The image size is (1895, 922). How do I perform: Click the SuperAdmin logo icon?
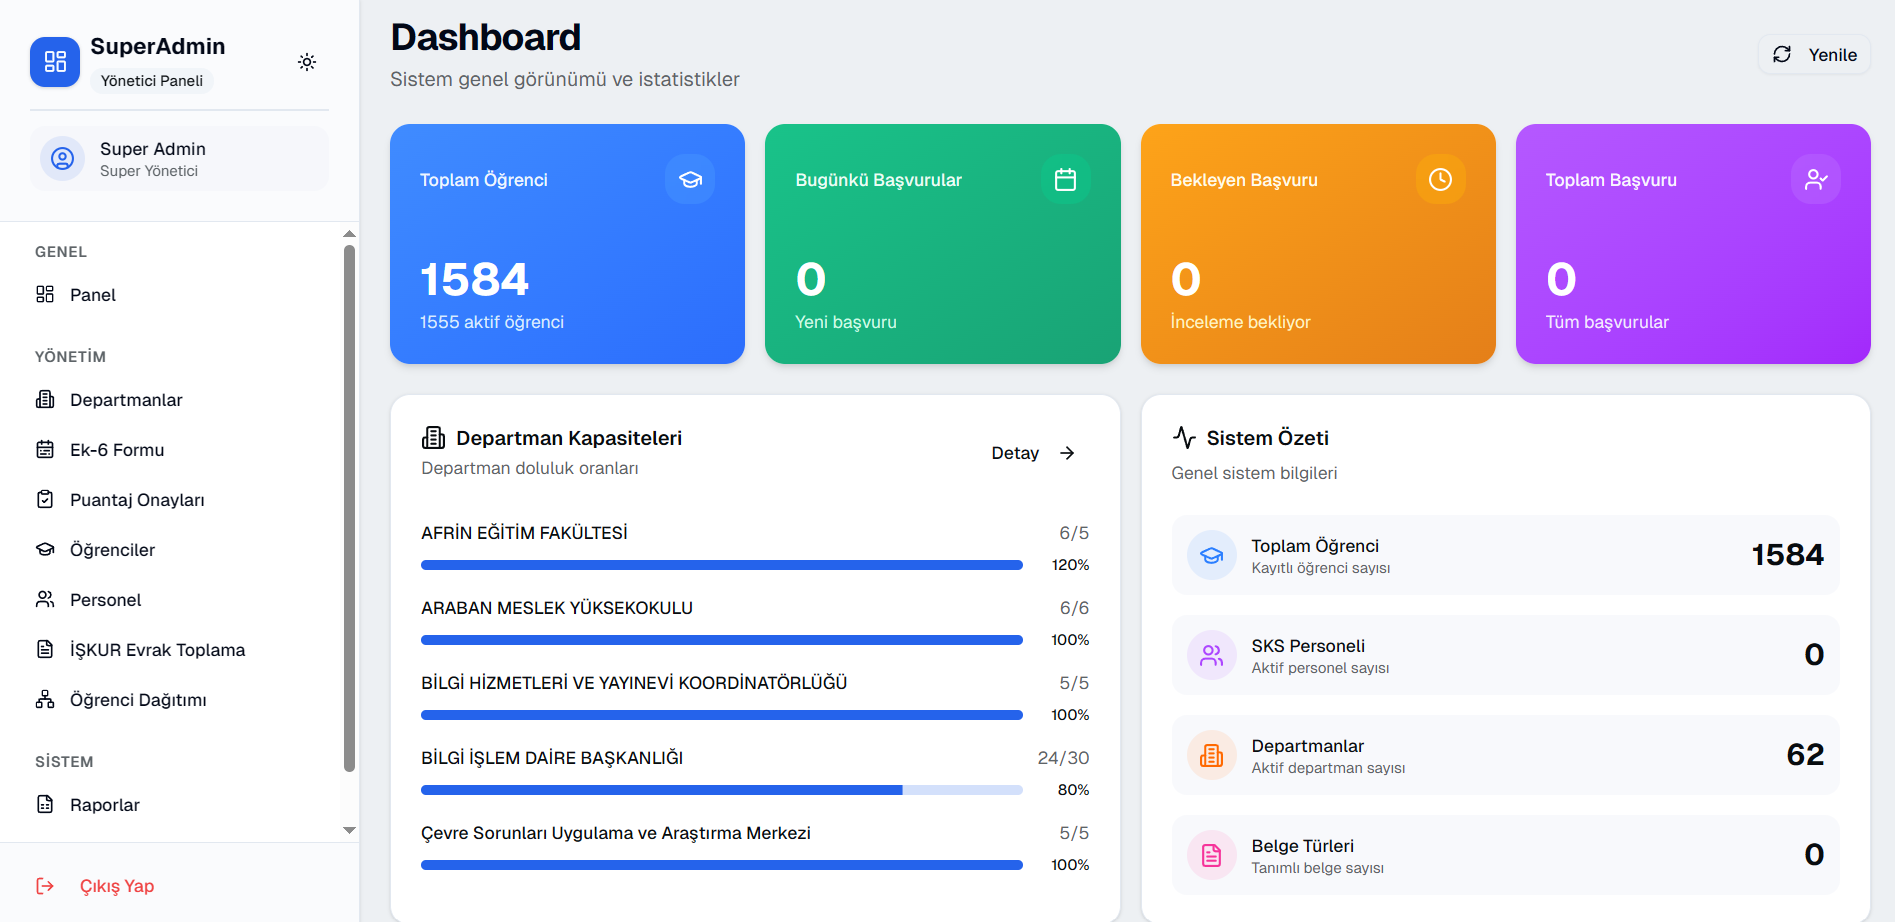(x=55, y=62)
